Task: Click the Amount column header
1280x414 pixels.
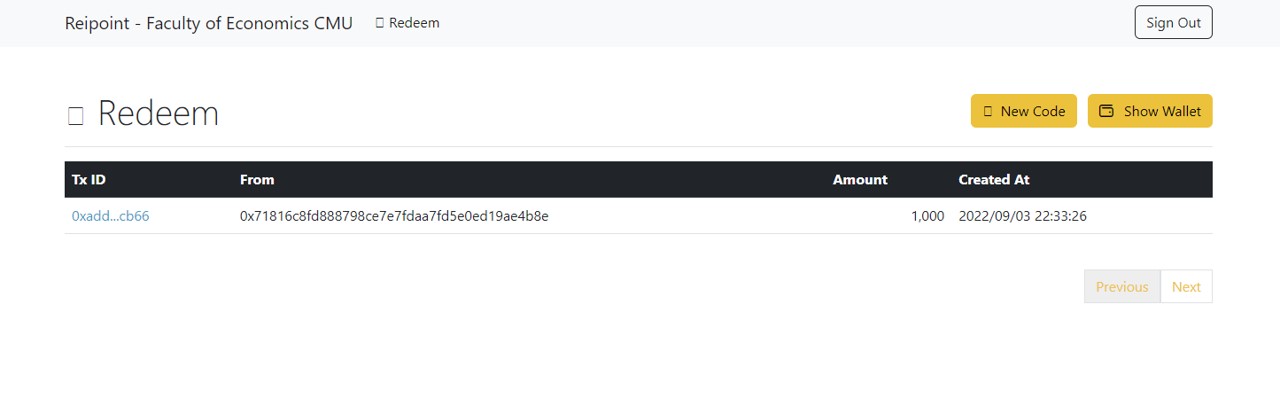Action: (860, 180)
